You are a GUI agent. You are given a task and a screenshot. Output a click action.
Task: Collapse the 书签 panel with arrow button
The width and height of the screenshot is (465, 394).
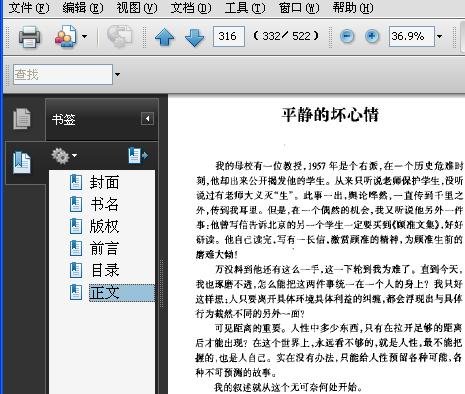pyautogui.click(x=147, y=119)
